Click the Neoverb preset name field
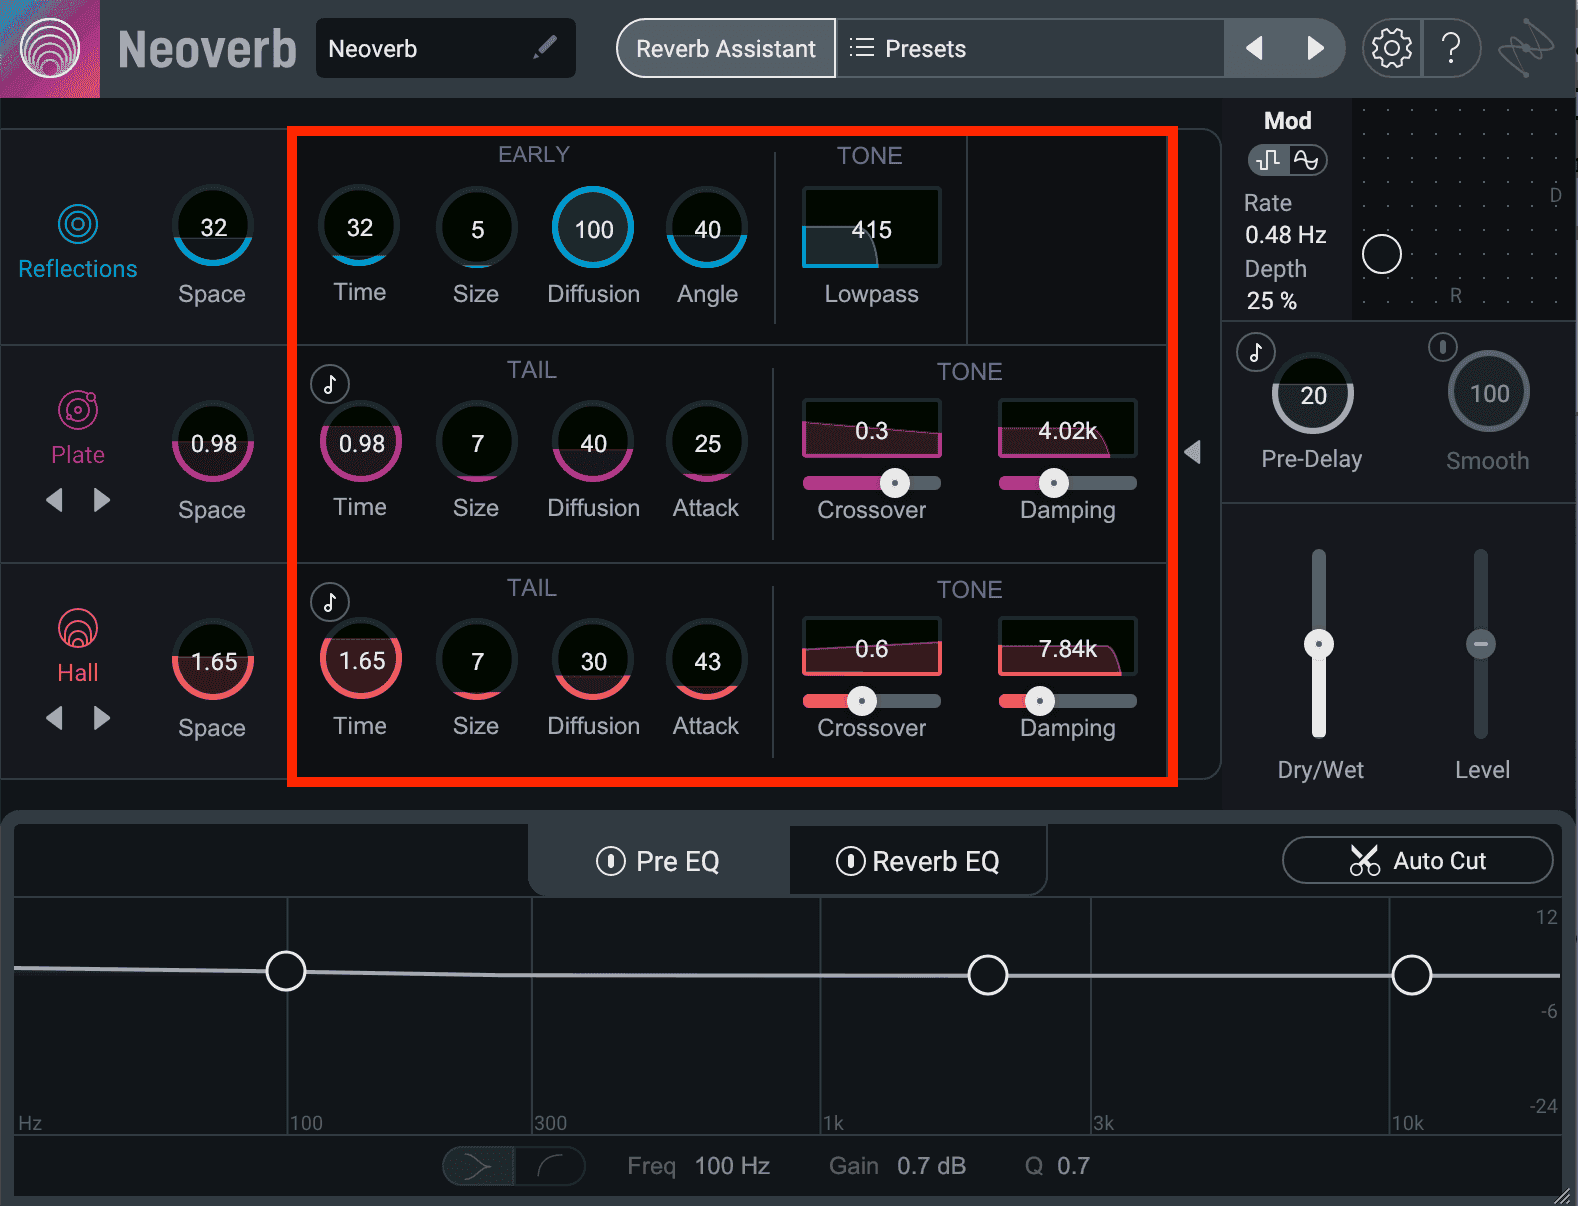1578x1206 pixels. [445, 48]
